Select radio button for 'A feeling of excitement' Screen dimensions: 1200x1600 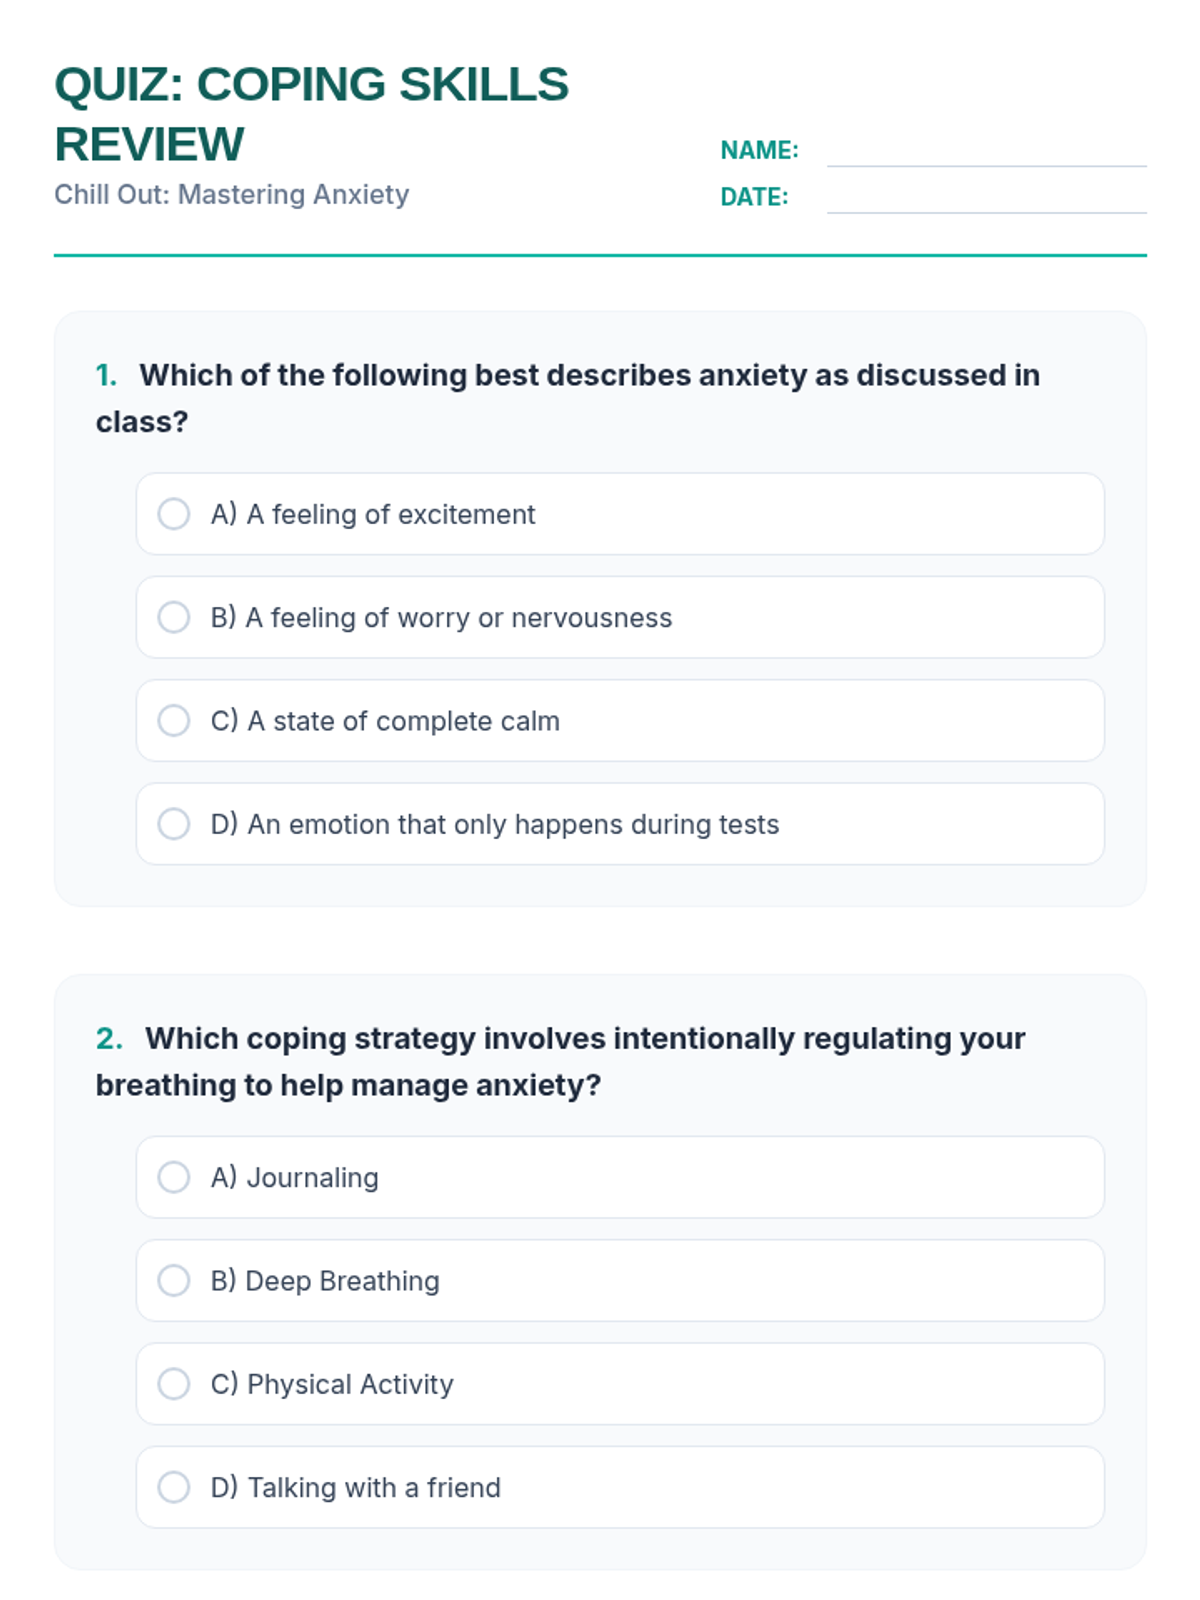point(174,514)
